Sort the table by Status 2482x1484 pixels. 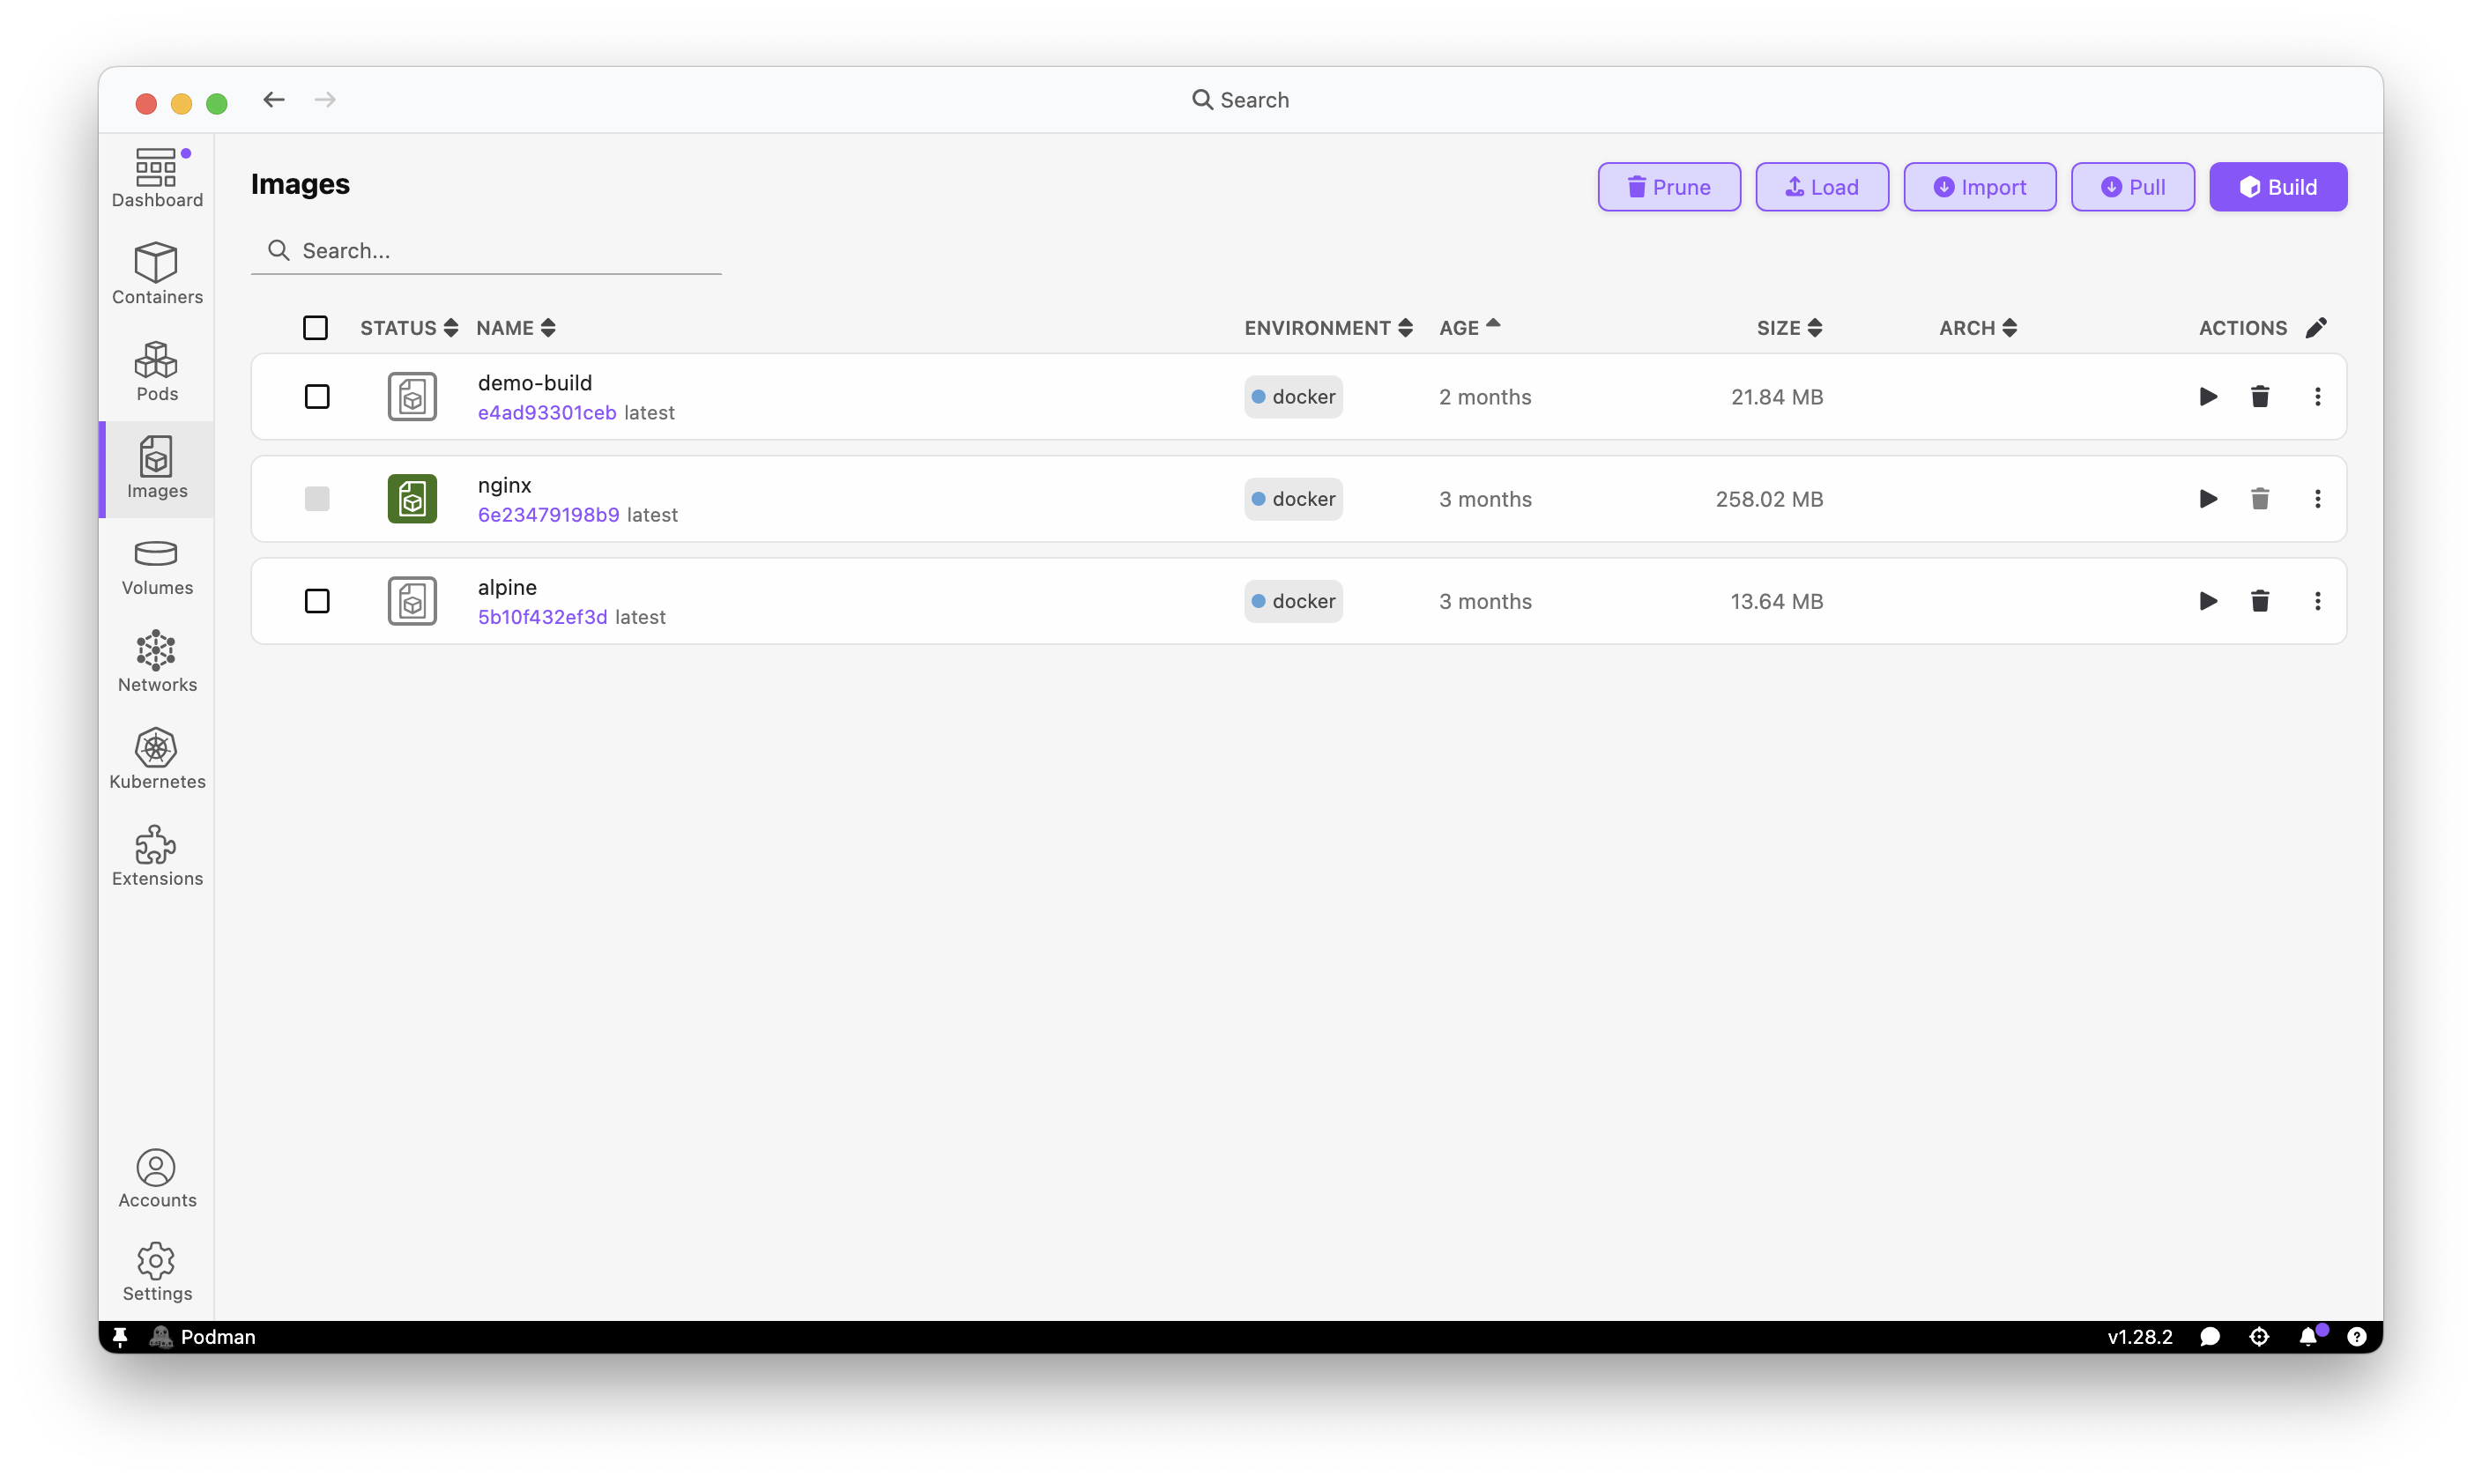[409, 328]
